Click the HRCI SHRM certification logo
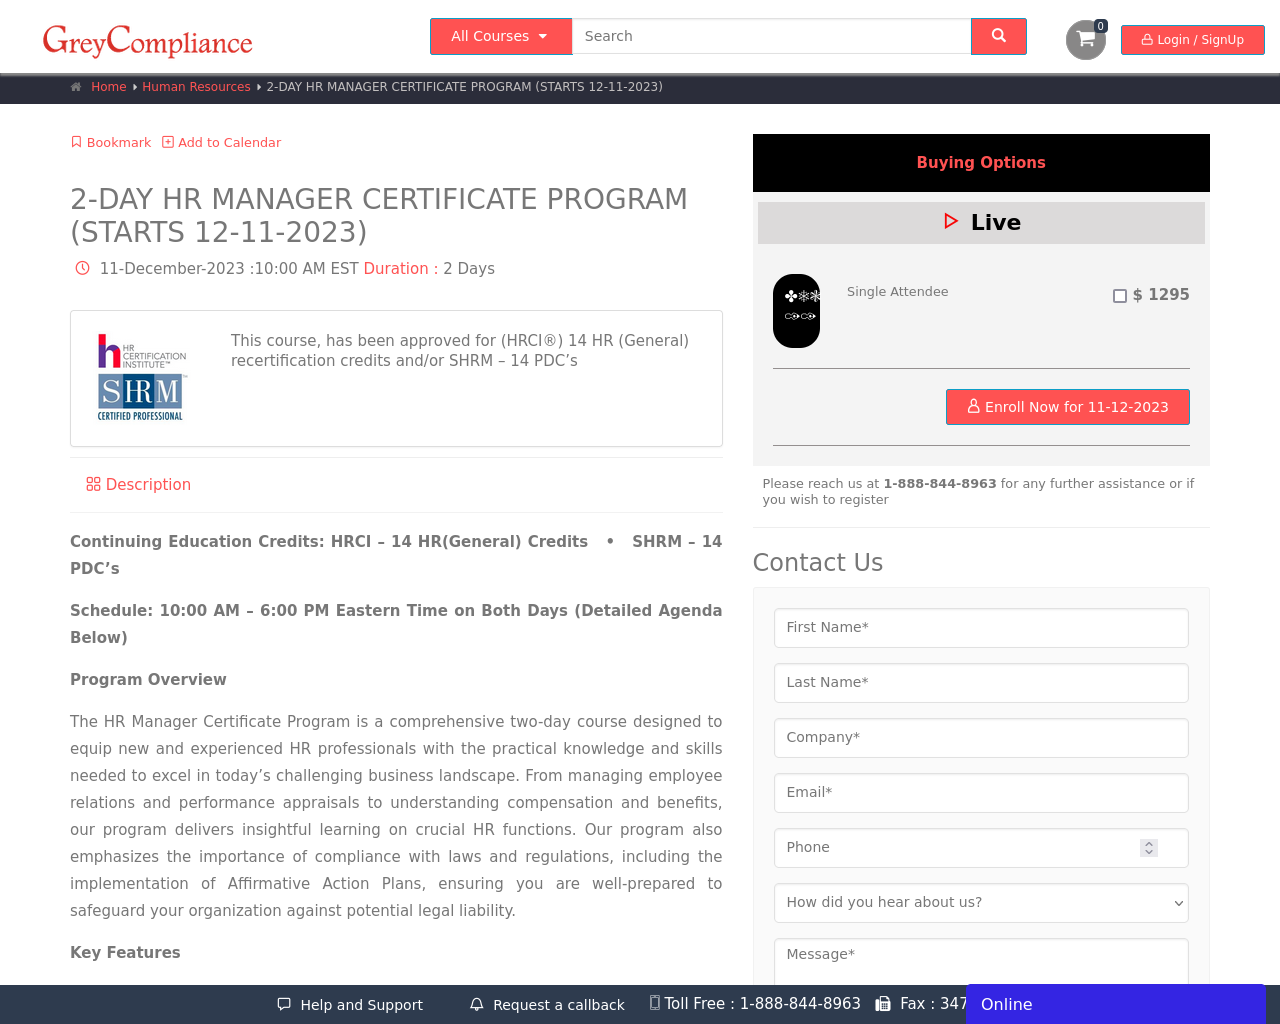Viewport: 1280px width, 1024px height. click(x=141, y=377)
